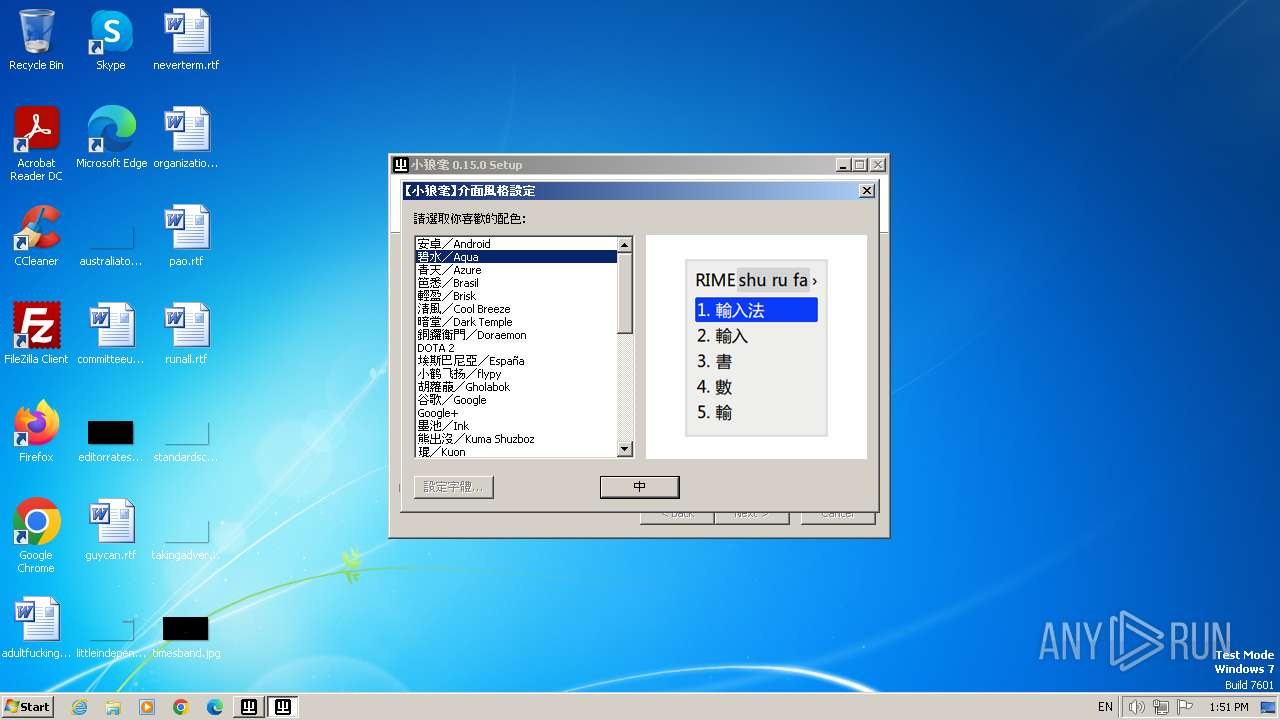Select the CCleaner desktop shortcut
Viewport: 1280px width, 720px height.
click(36, 236)
